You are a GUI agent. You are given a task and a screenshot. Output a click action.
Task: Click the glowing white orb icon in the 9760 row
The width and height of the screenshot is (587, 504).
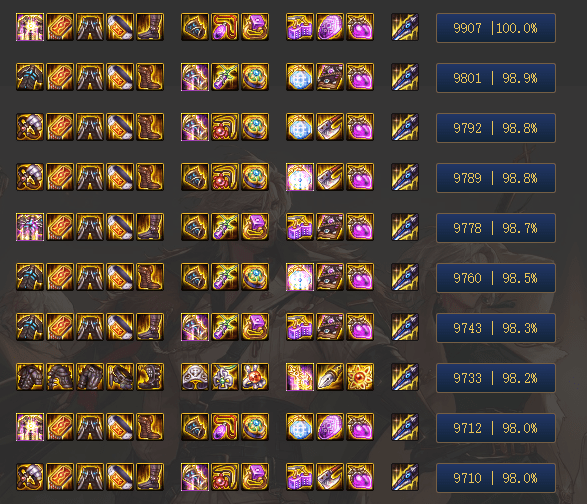(x=300, y=277)
